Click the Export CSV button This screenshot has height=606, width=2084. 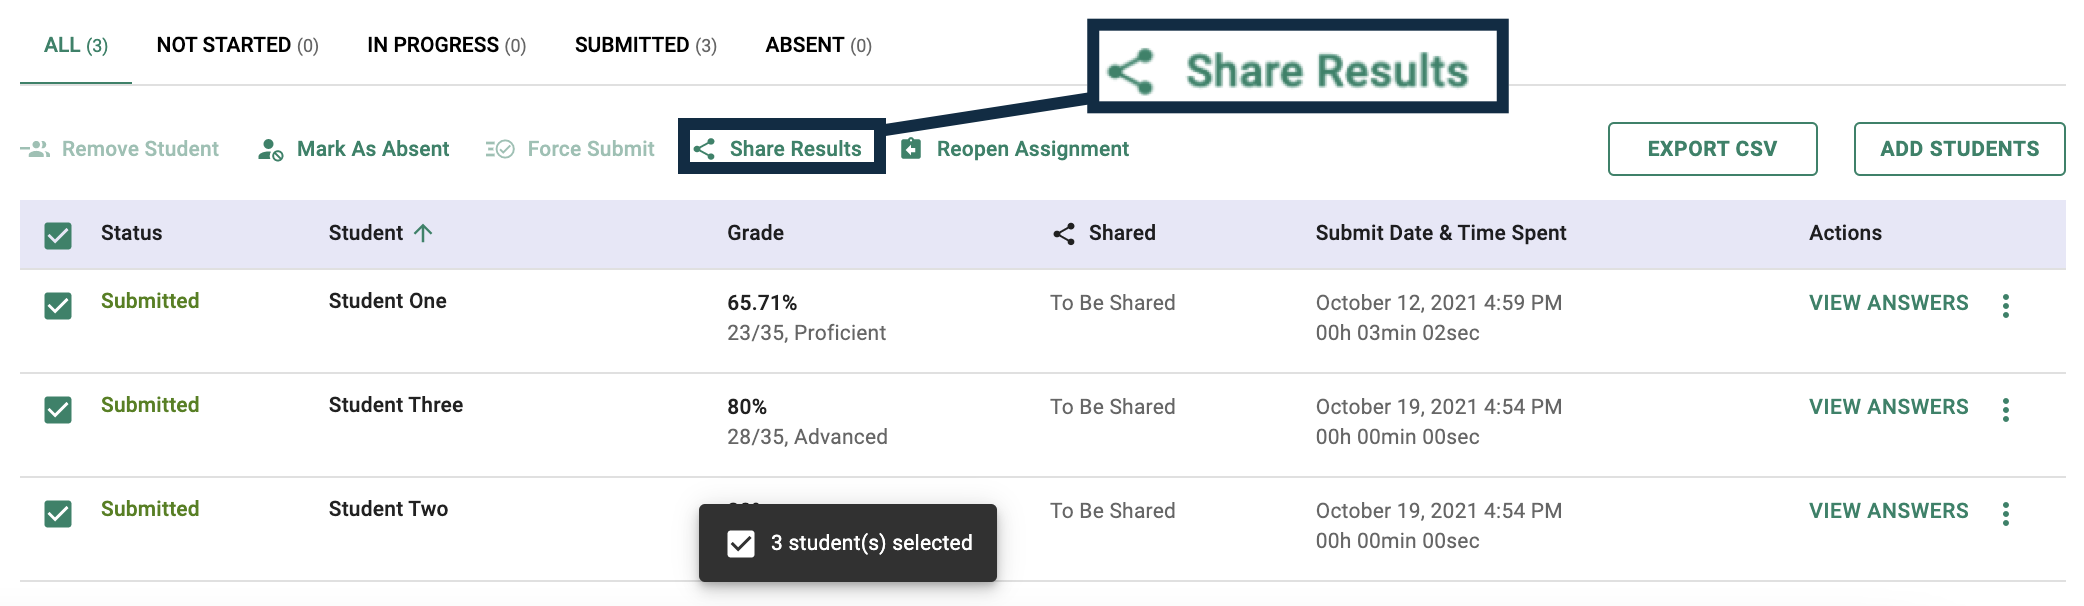click(x=1712, y=149)
